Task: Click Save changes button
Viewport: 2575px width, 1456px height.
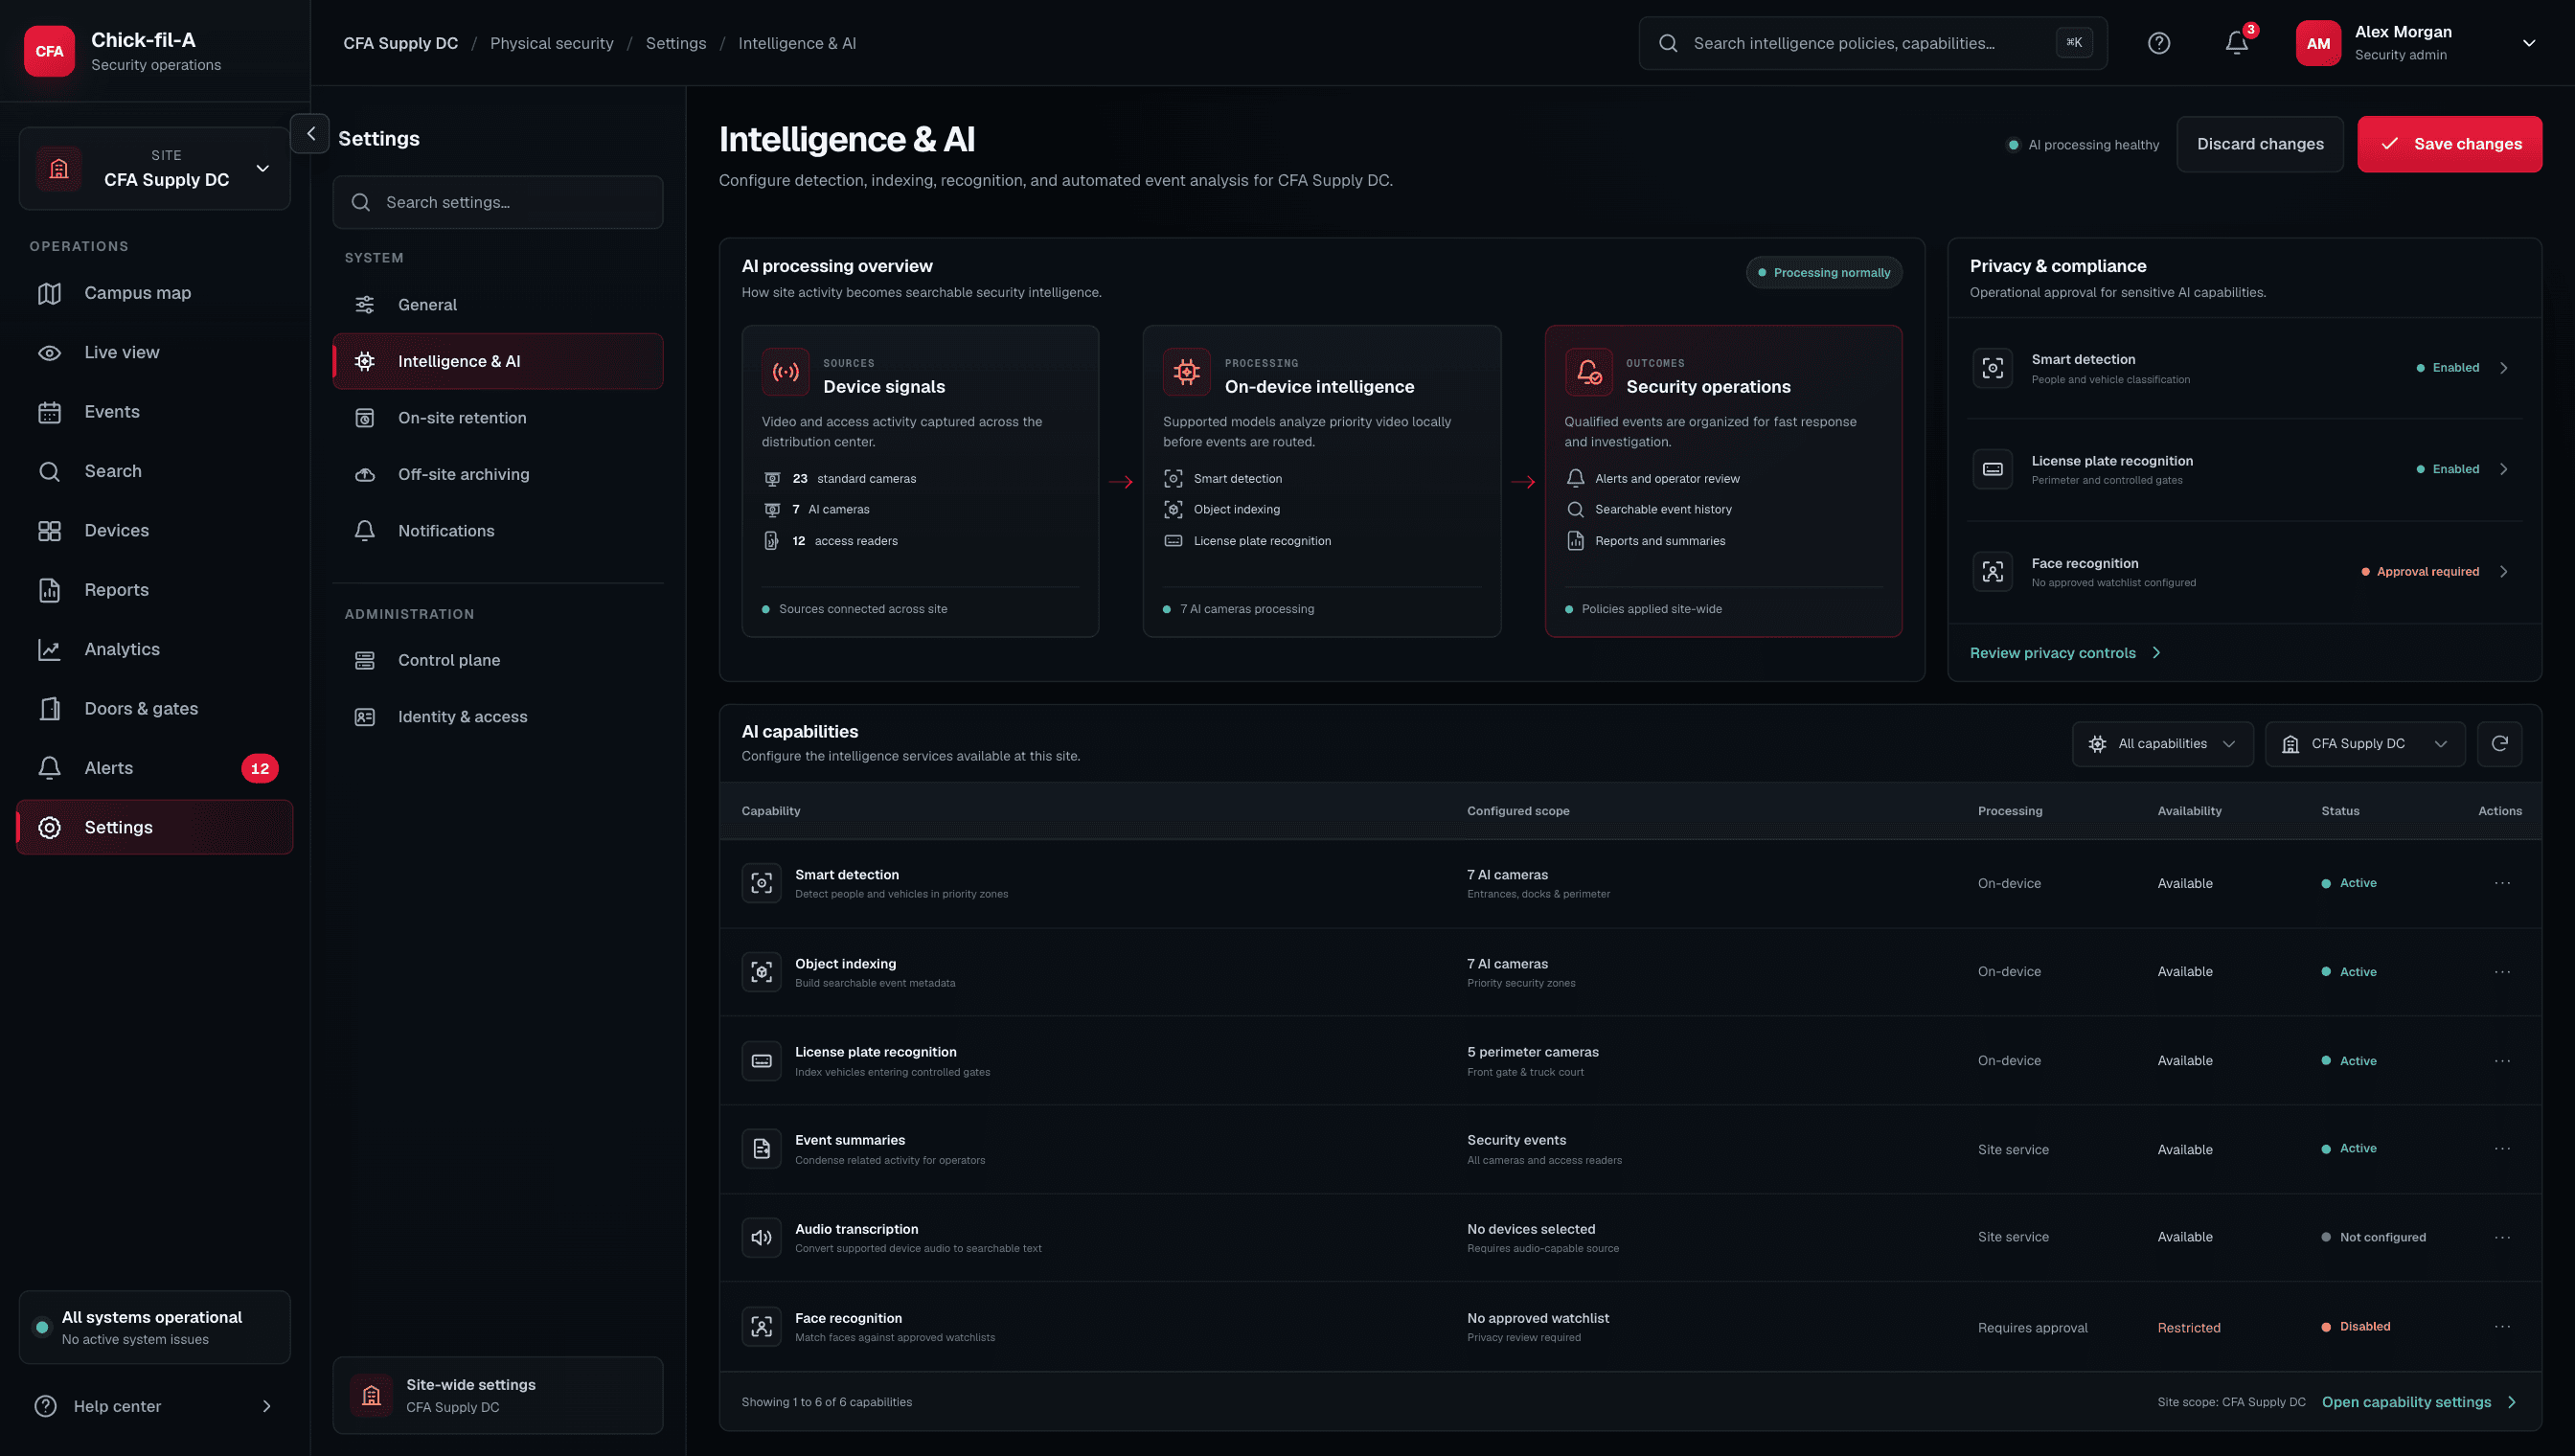Action: 2449,144
